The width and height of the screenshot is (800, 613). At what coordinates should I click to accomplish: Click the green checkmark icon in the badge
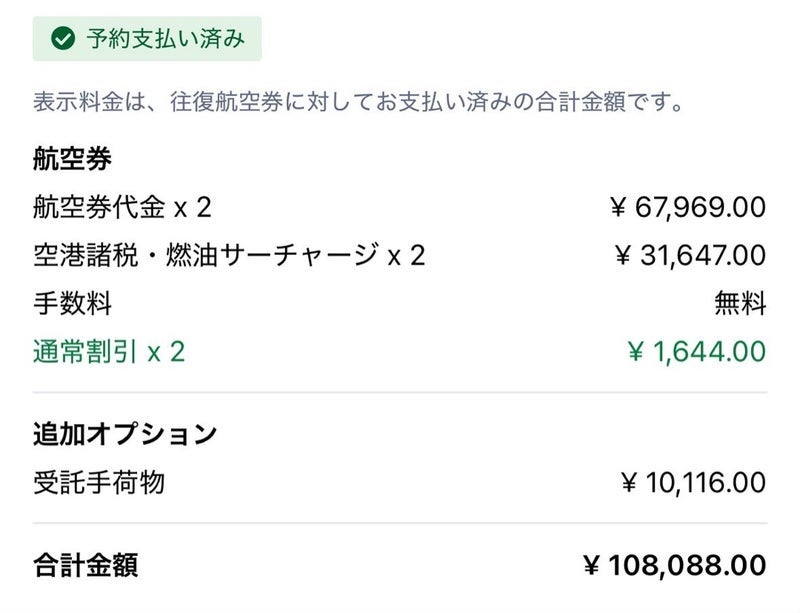[63, 39]
